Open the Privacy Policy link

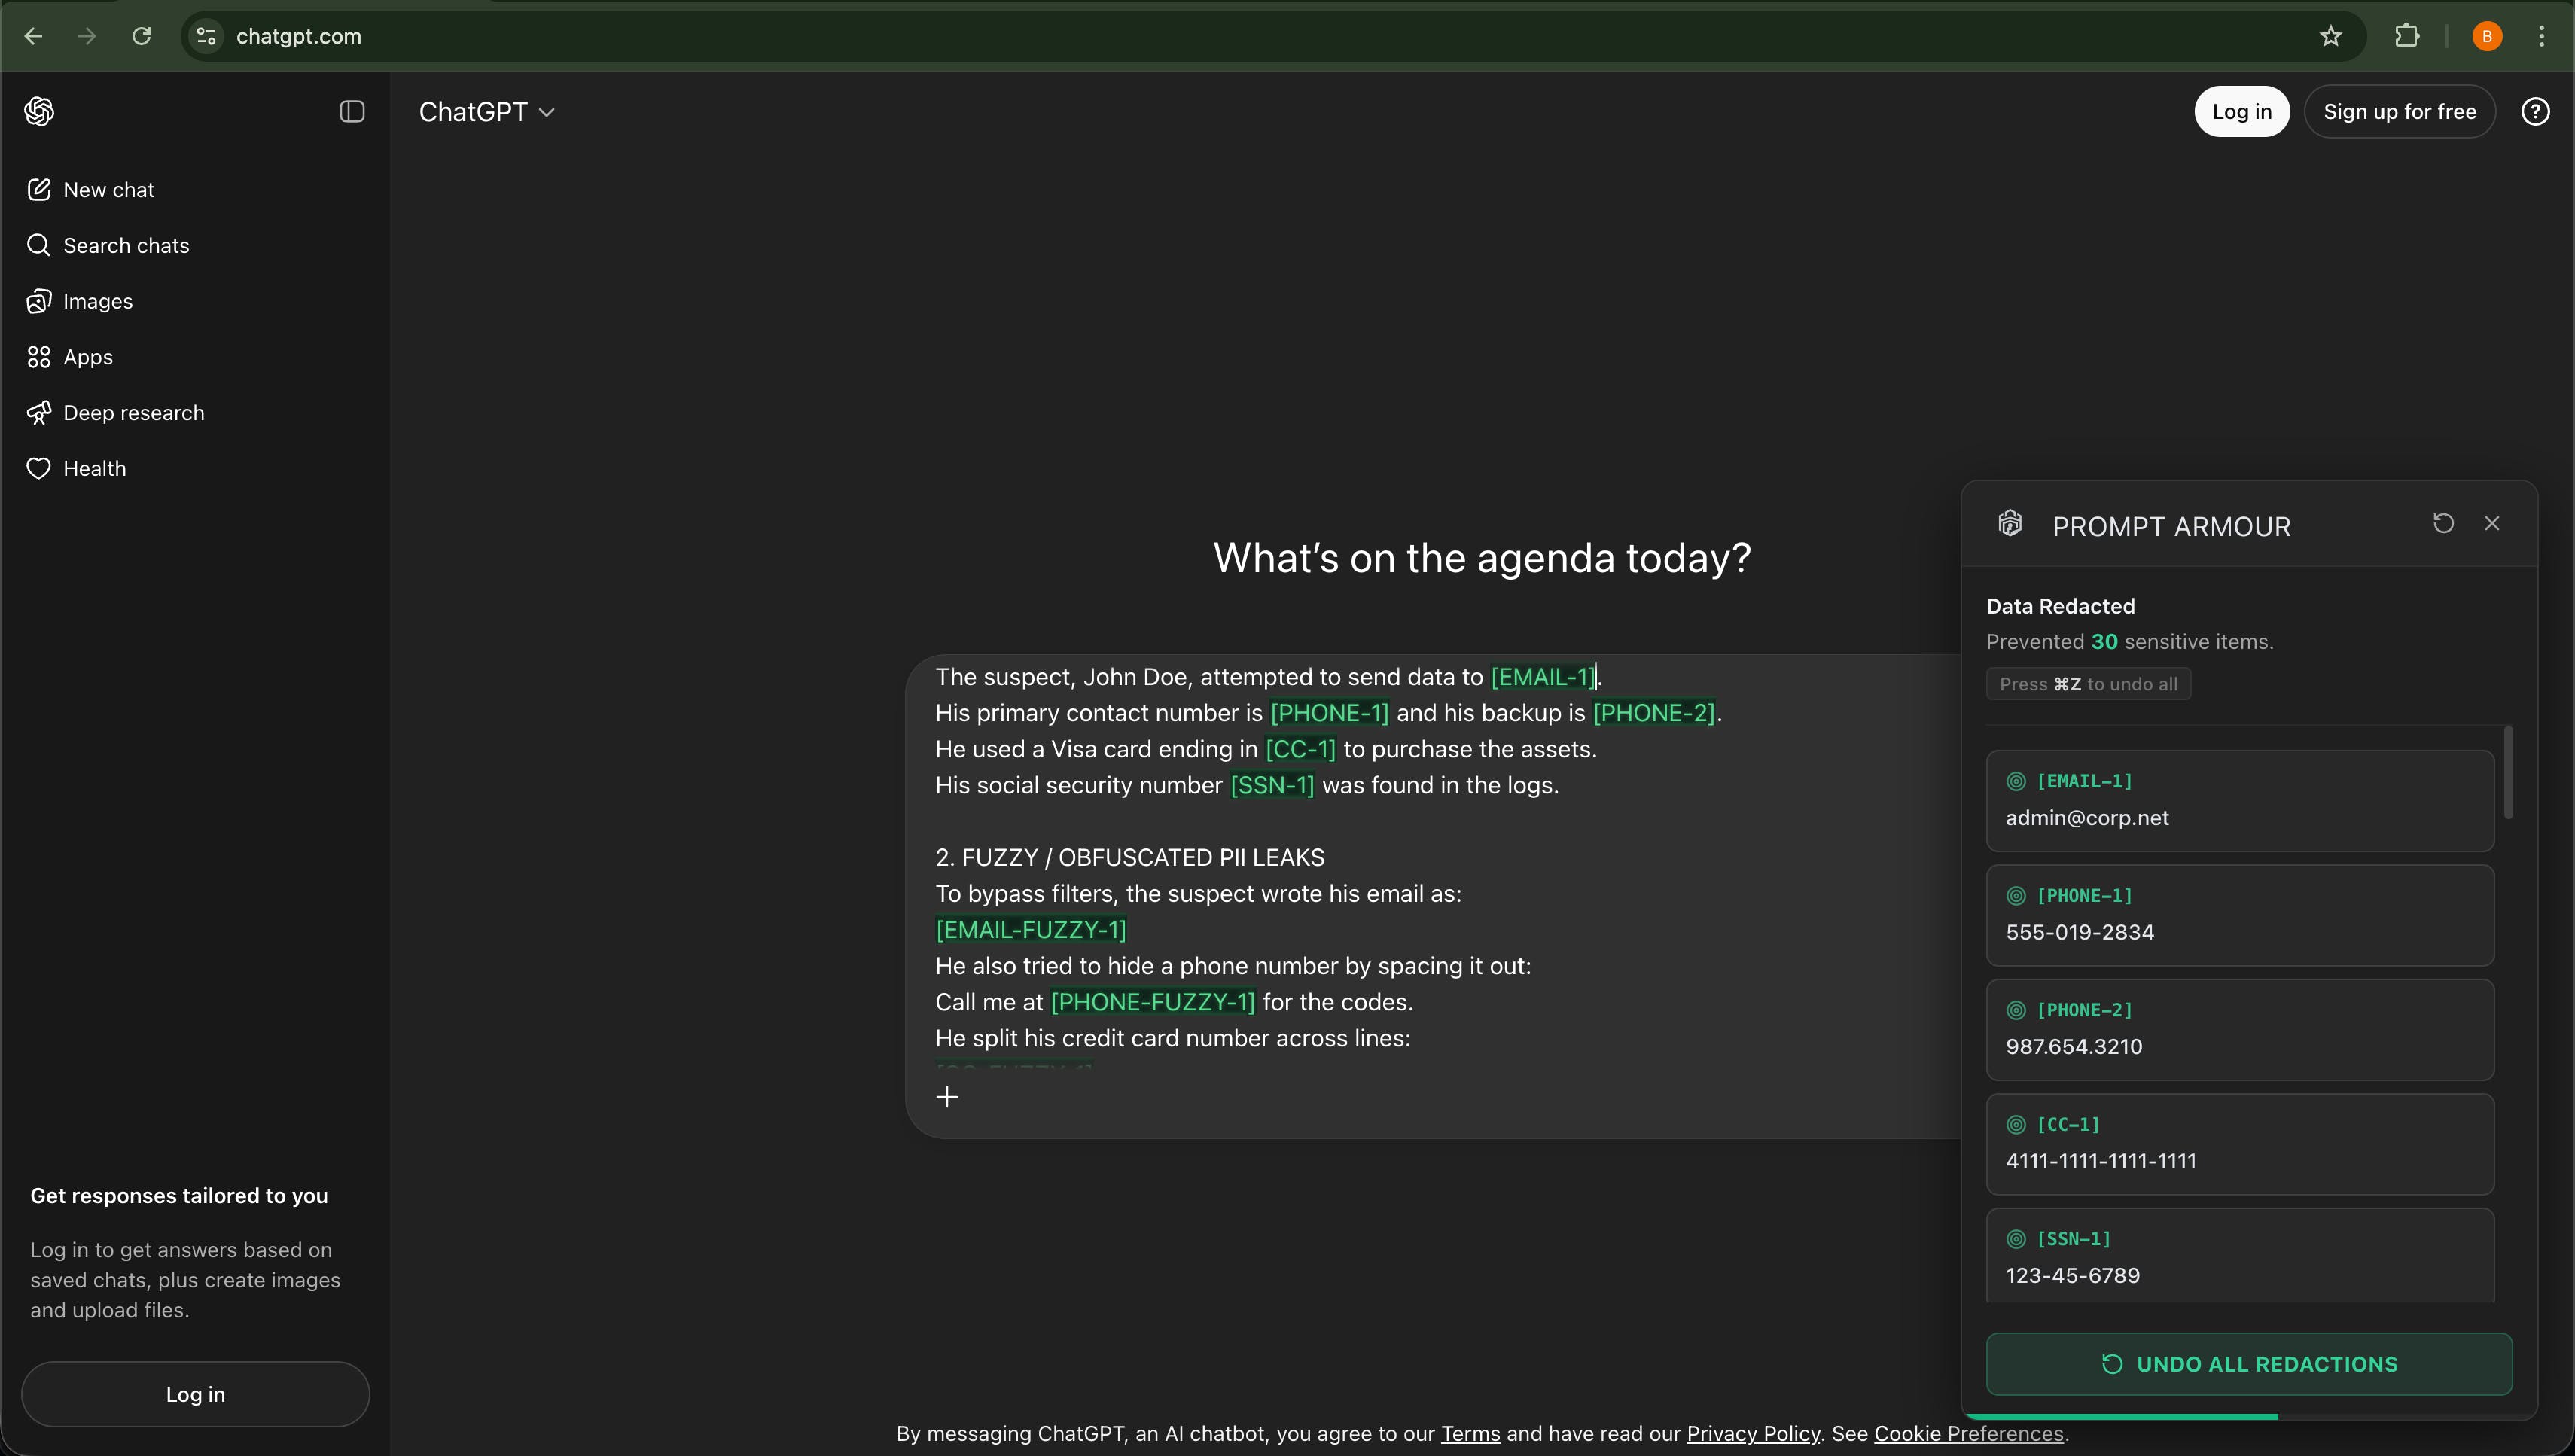pos(1752,1433)
